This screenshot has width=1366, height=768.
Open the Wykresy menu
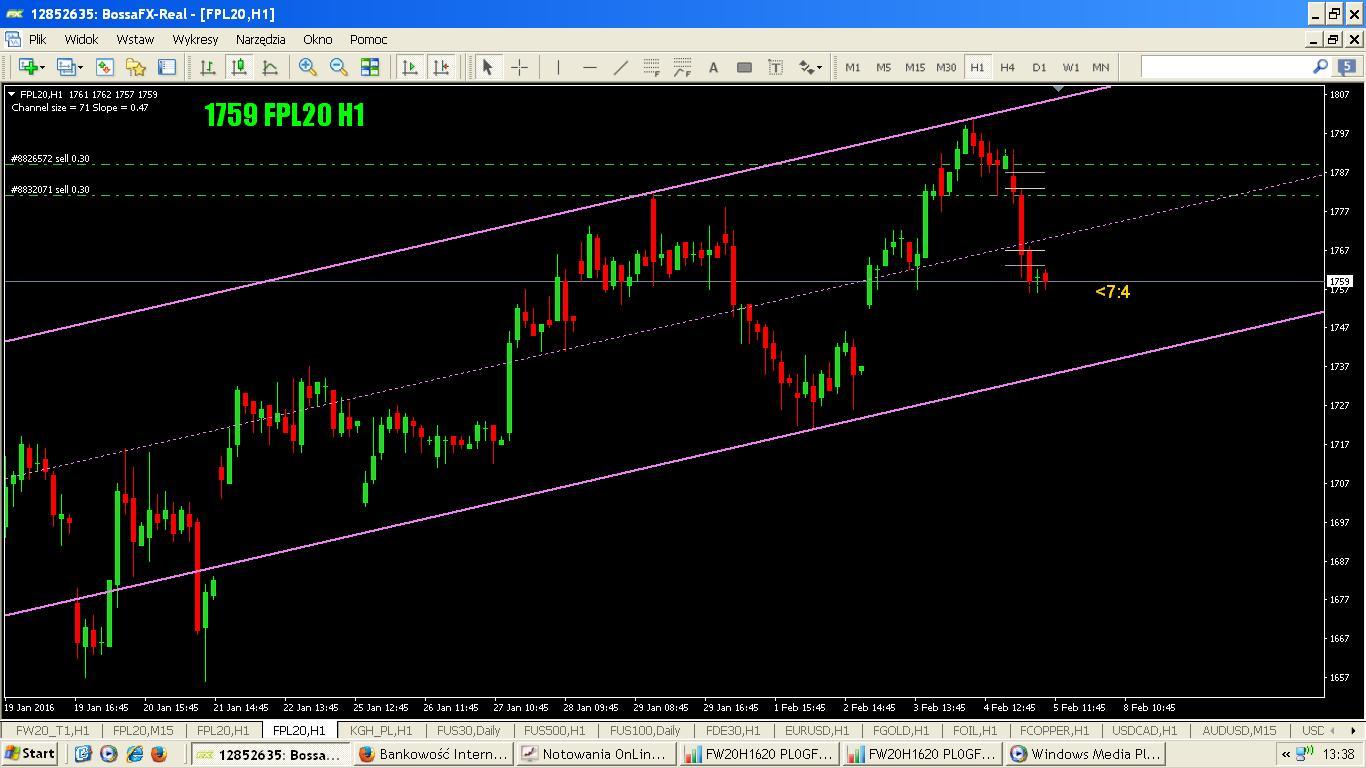click(195, 39)
